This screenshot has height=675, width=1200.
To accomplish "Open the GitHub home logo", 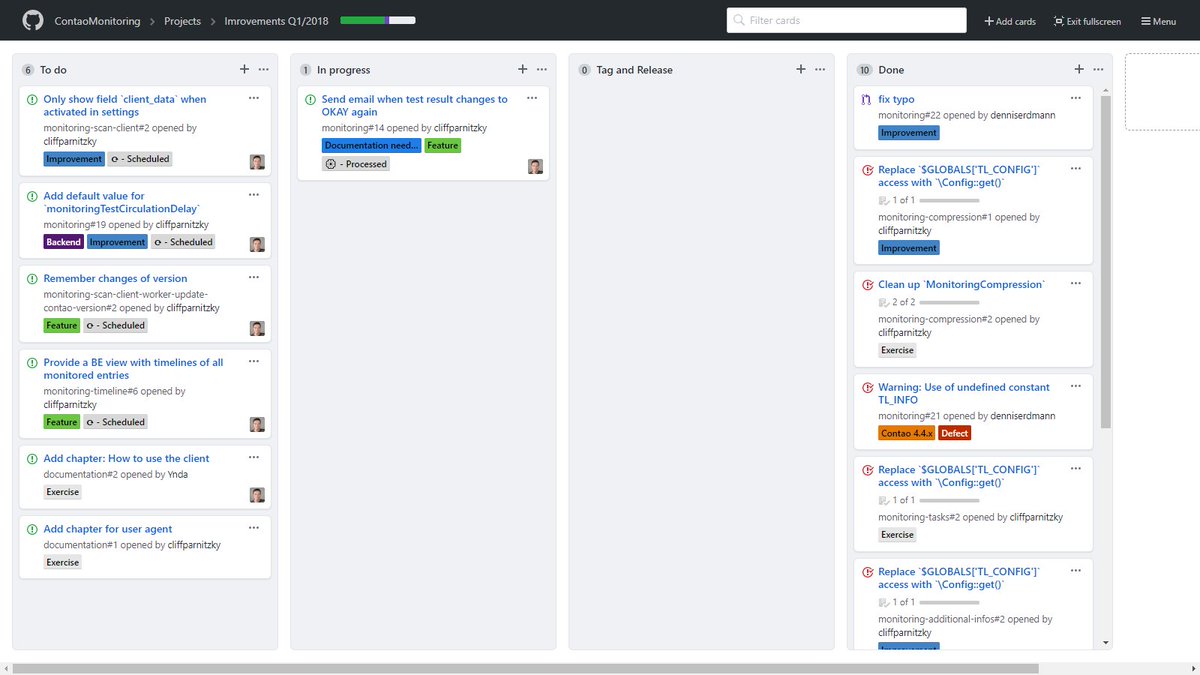I will click(x=32, y=20).
